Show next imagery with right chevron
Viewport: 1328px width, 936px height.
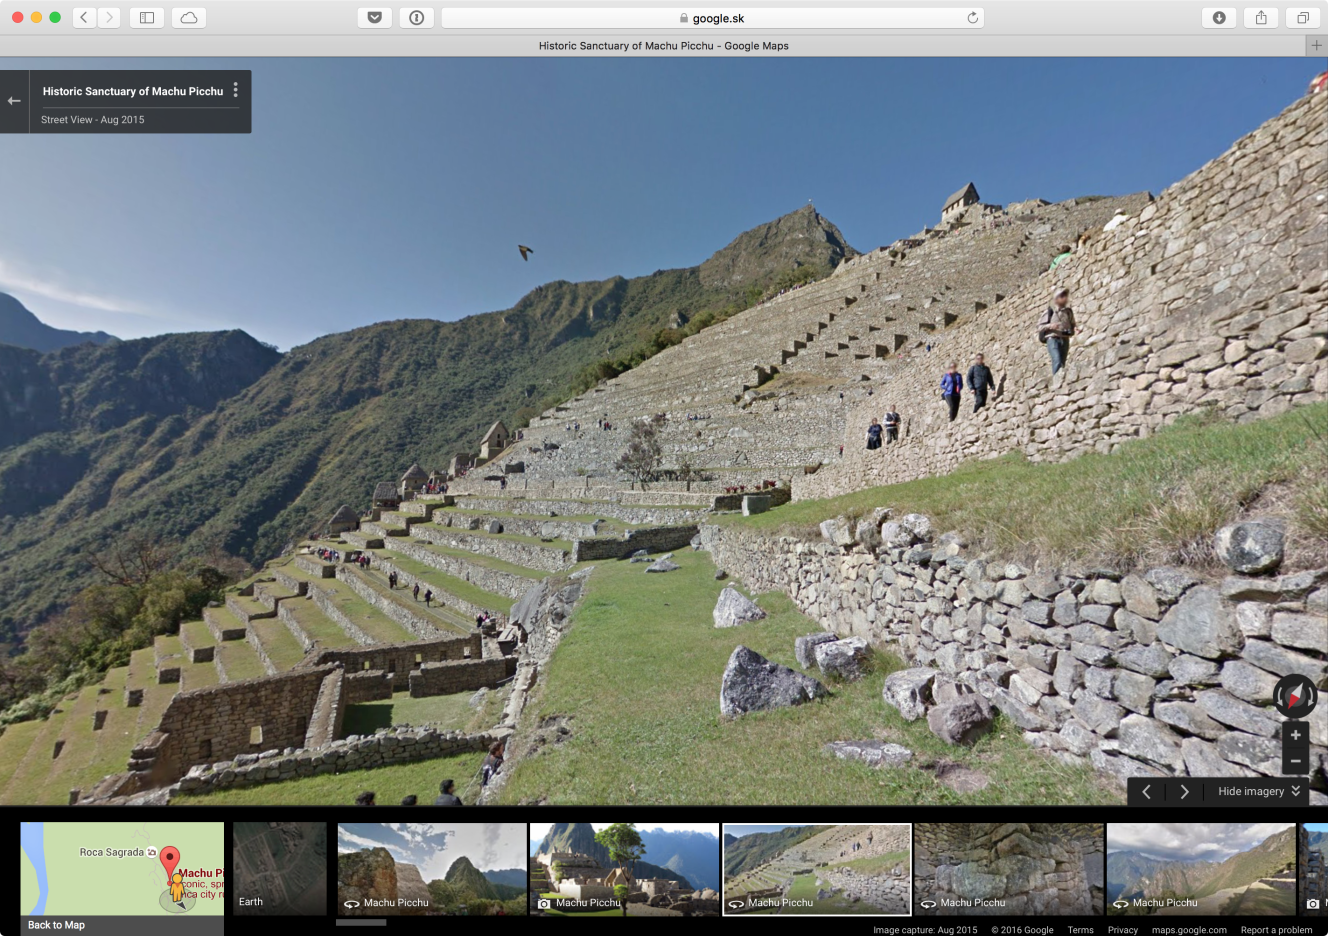point(1185,792)
